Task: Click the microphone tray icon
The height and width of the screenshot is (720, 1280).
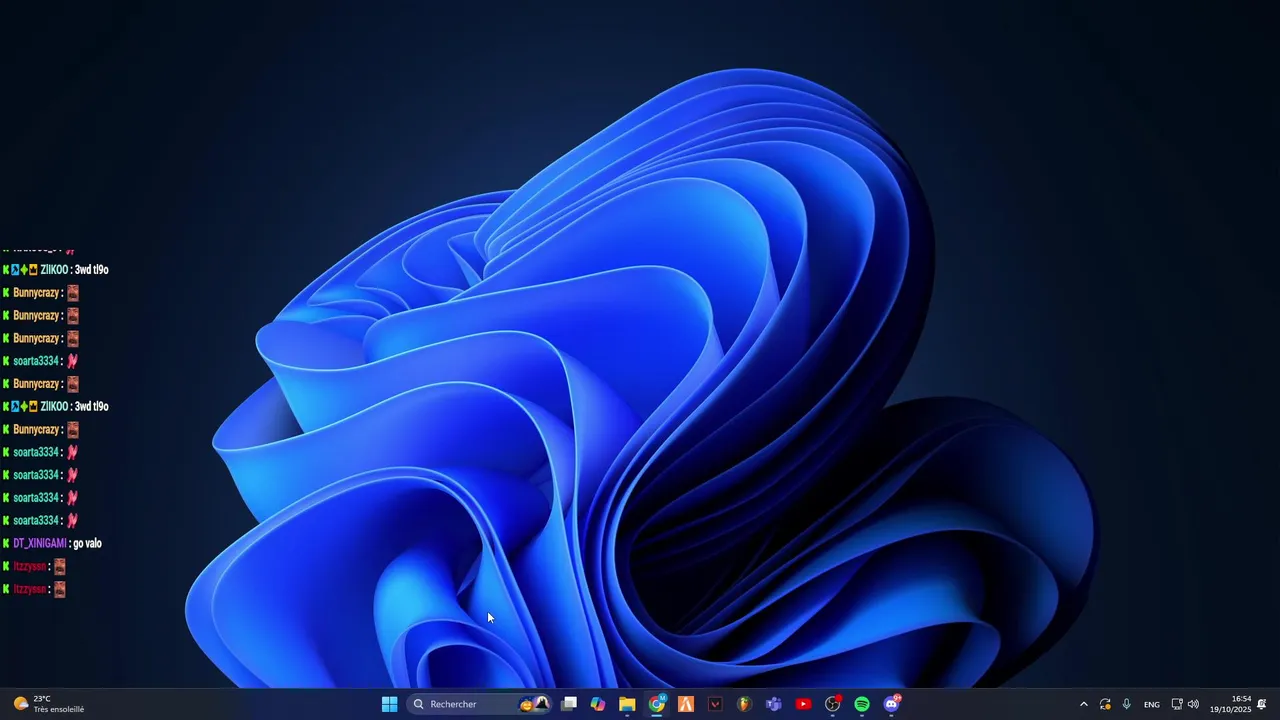Action: (x=1127, y=704)
